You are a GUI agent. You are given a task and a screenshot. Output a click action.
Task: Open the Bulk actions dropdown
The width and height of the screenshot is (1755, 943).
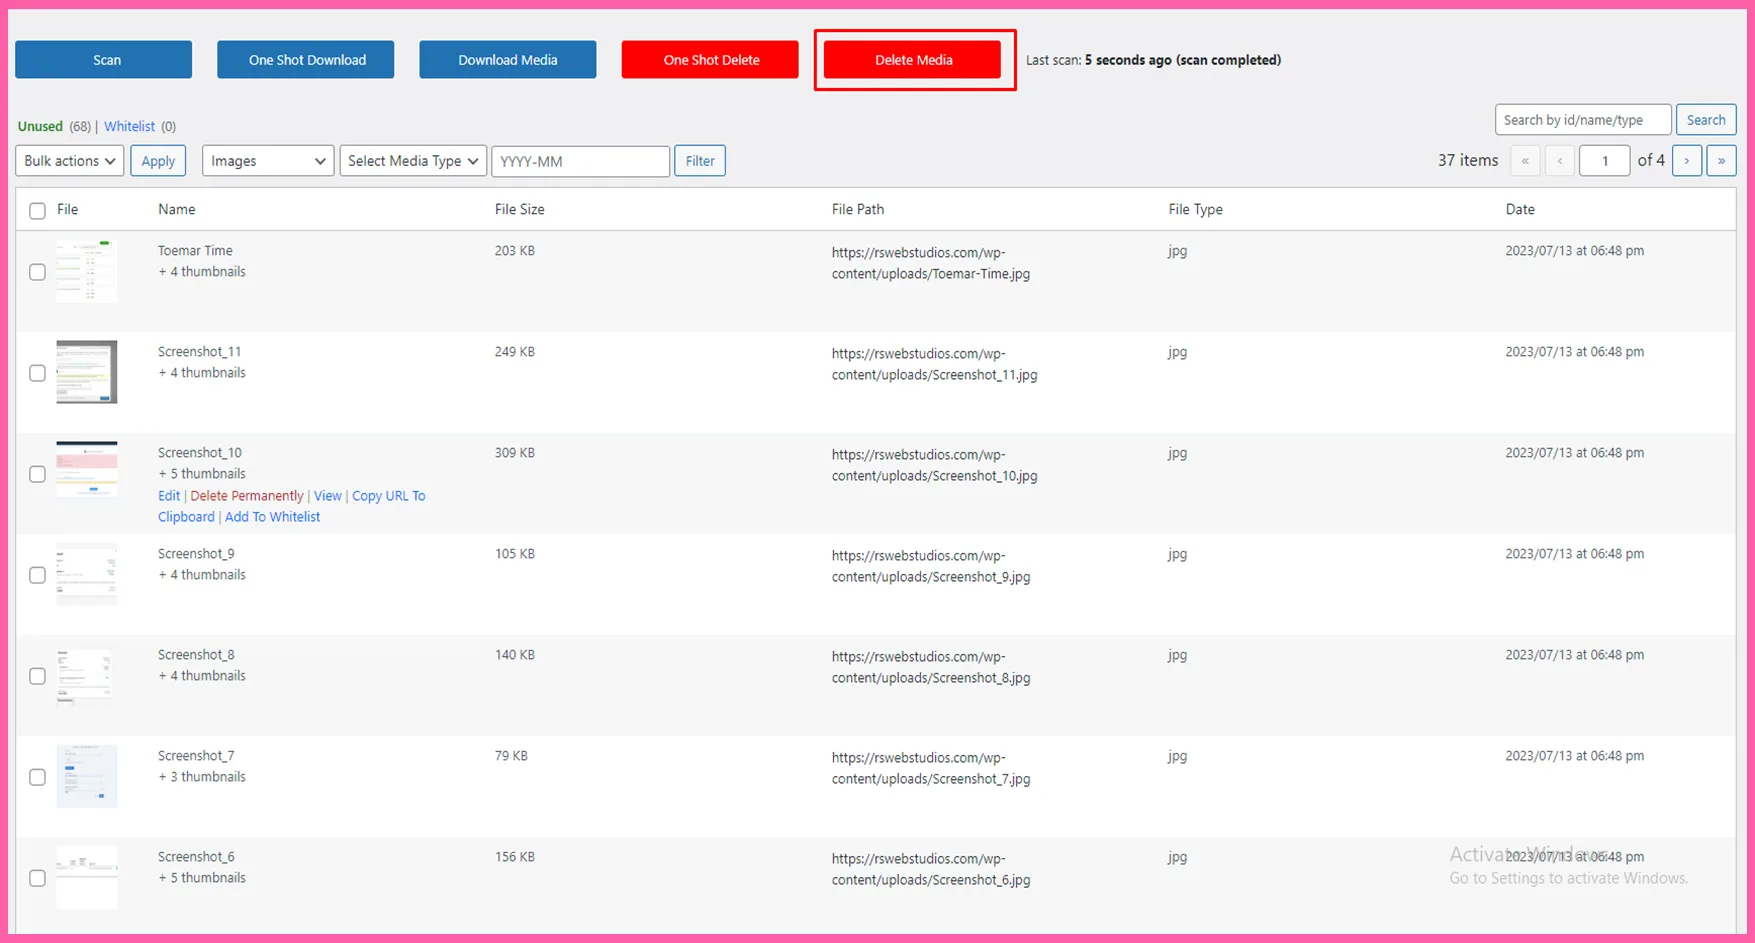[x=70, y=161]
